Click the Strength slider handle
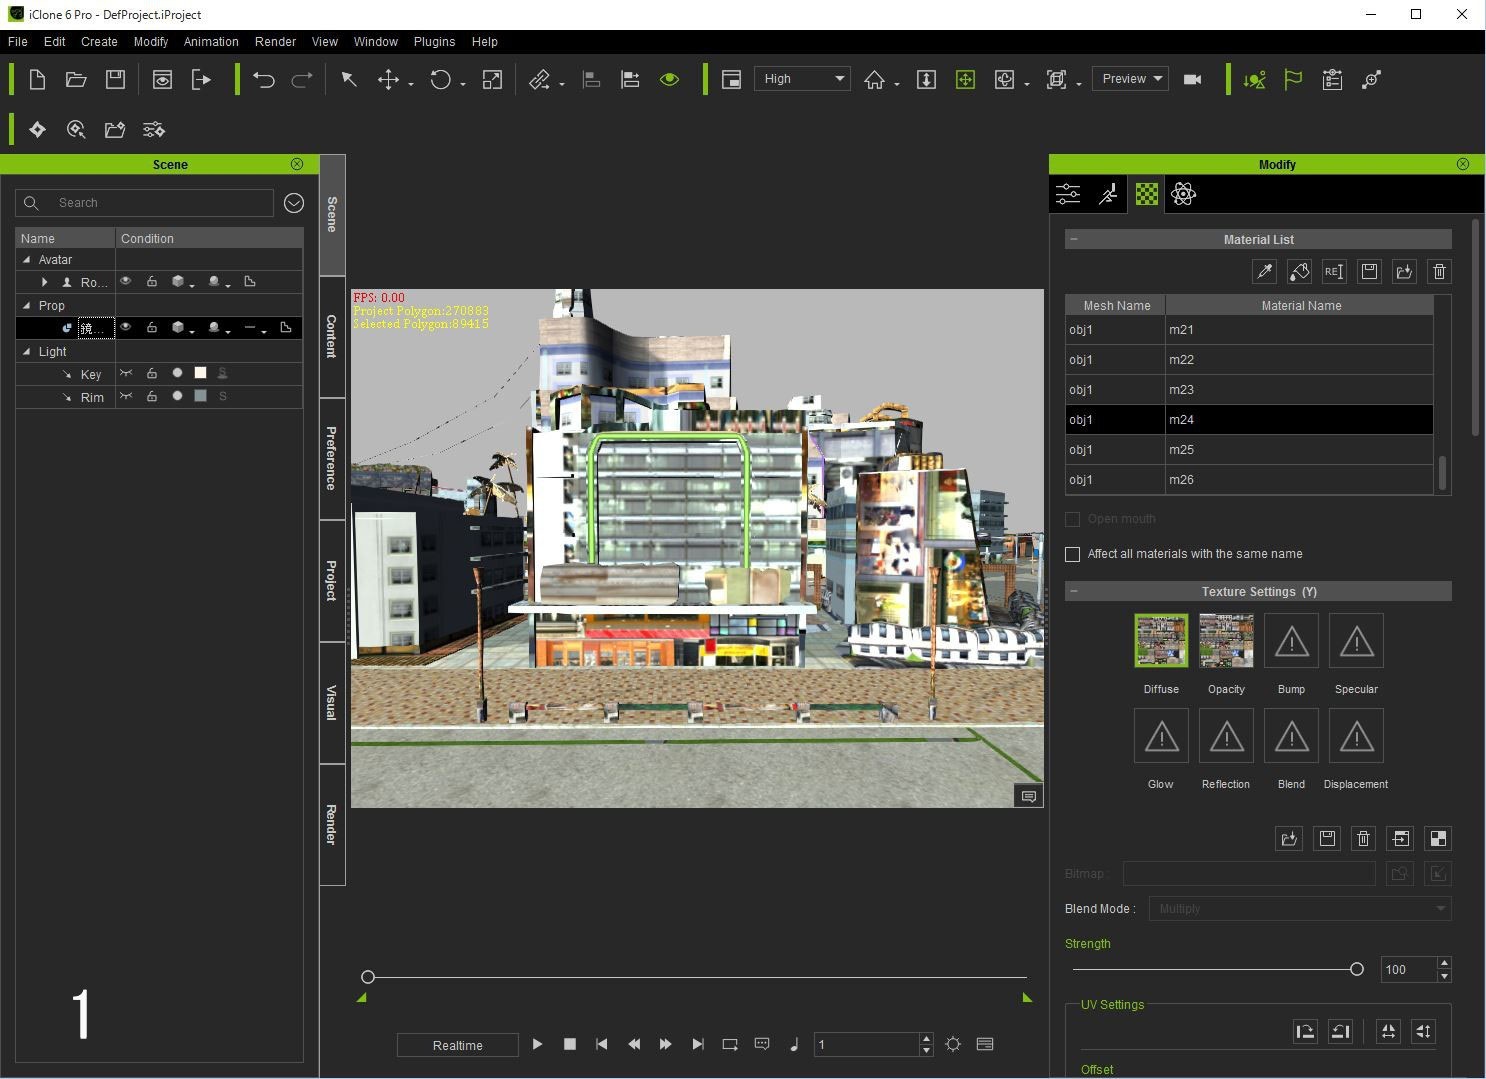The image size is (1486, 1079). click(x=1356, y=969)
